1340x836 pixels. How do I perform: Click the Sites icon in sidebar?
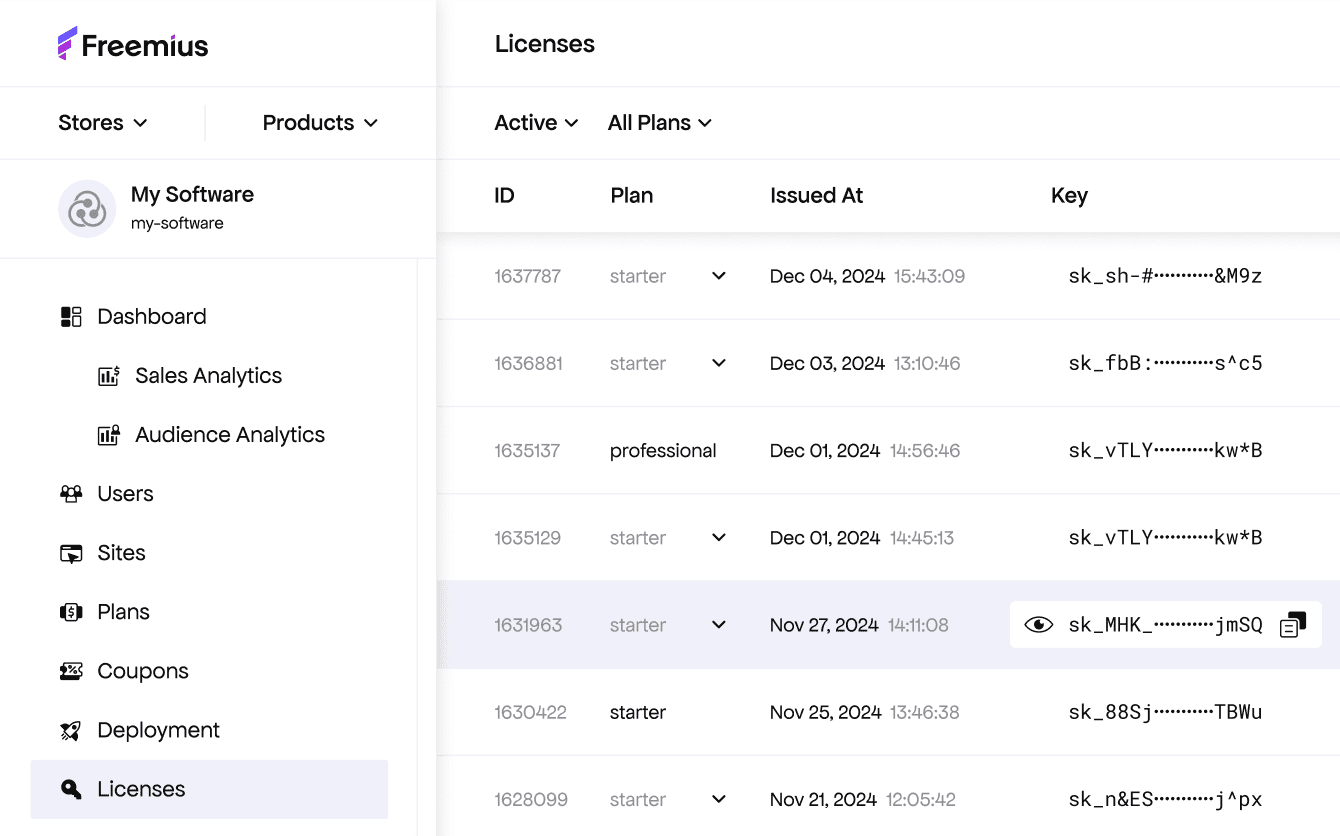pyautogui.click(x=71, y=553)
